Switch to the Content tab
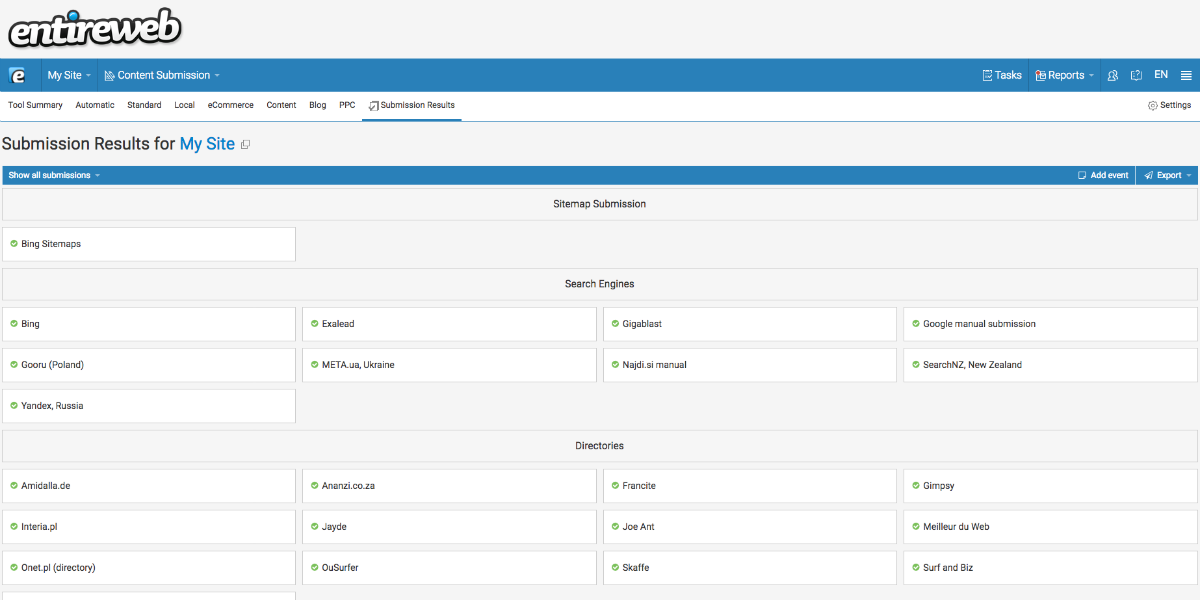Viewport: 1200px width, 600px height. [281, 105]
